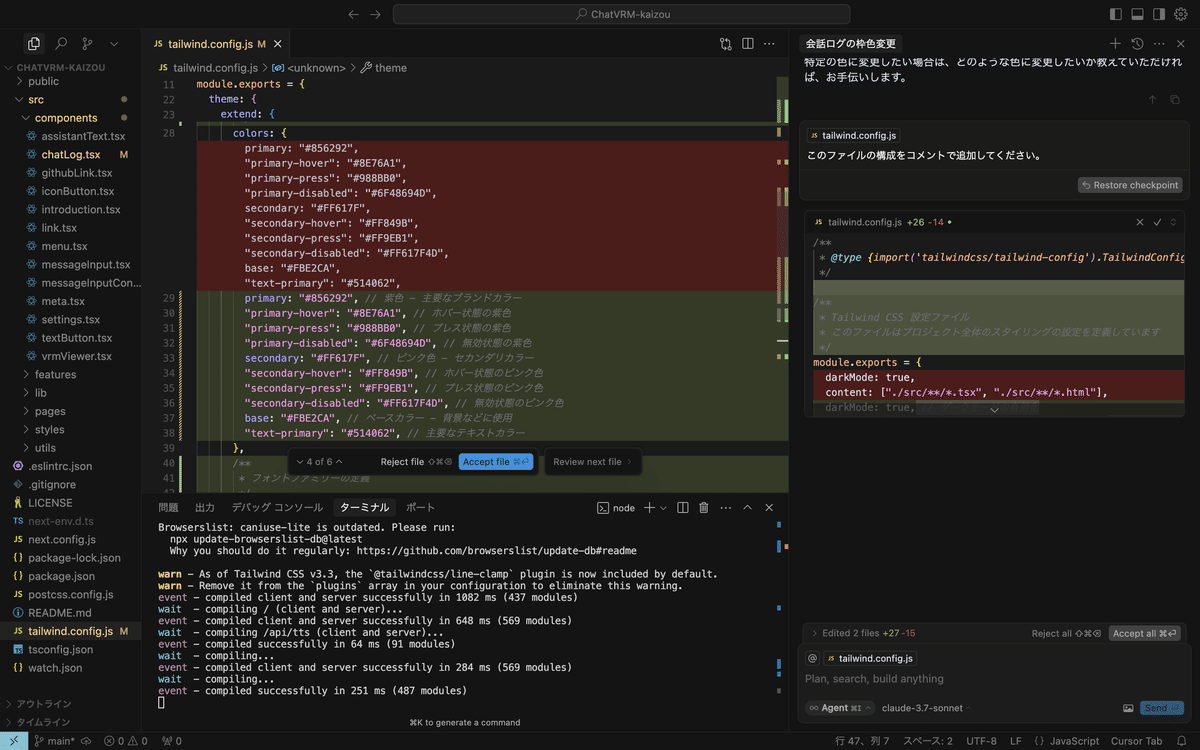Split the terminal with the split panel icon

coord(681,507)
